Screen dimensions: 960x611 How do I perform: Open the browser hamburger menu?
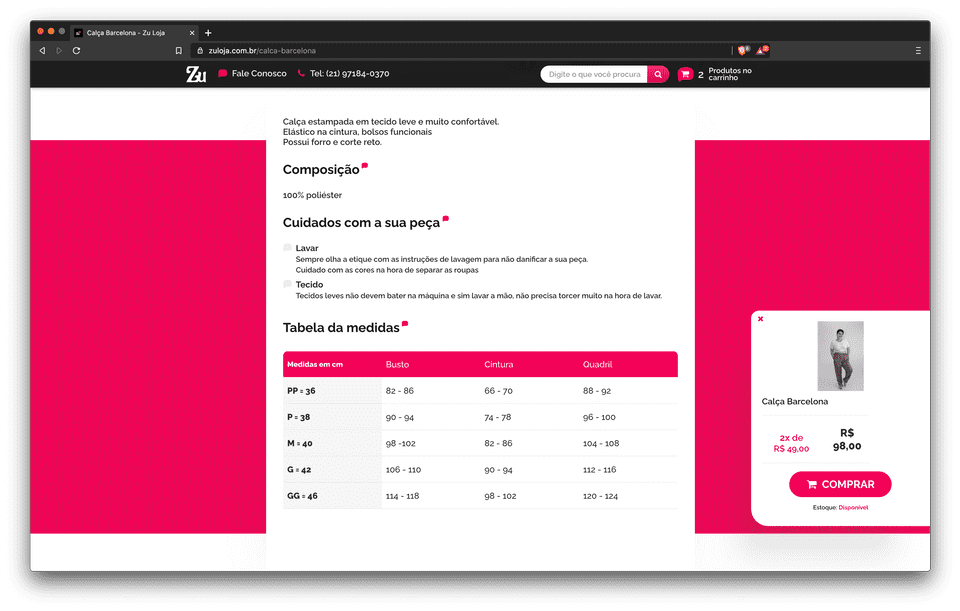pos(918,50)
